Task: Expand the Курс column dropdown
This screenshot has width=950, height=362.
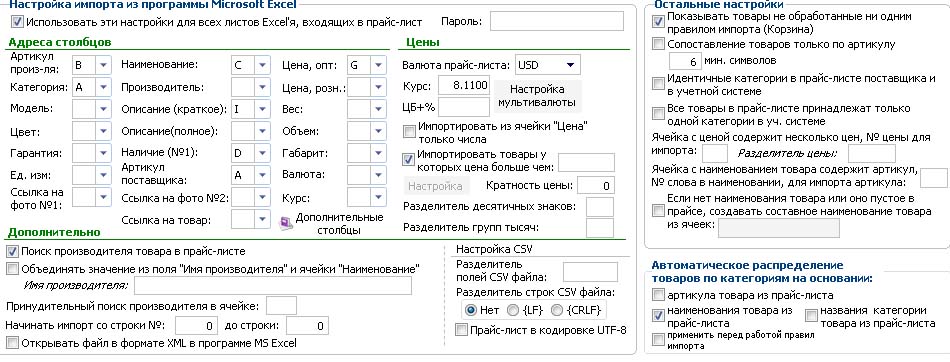Action: (378, 197)
